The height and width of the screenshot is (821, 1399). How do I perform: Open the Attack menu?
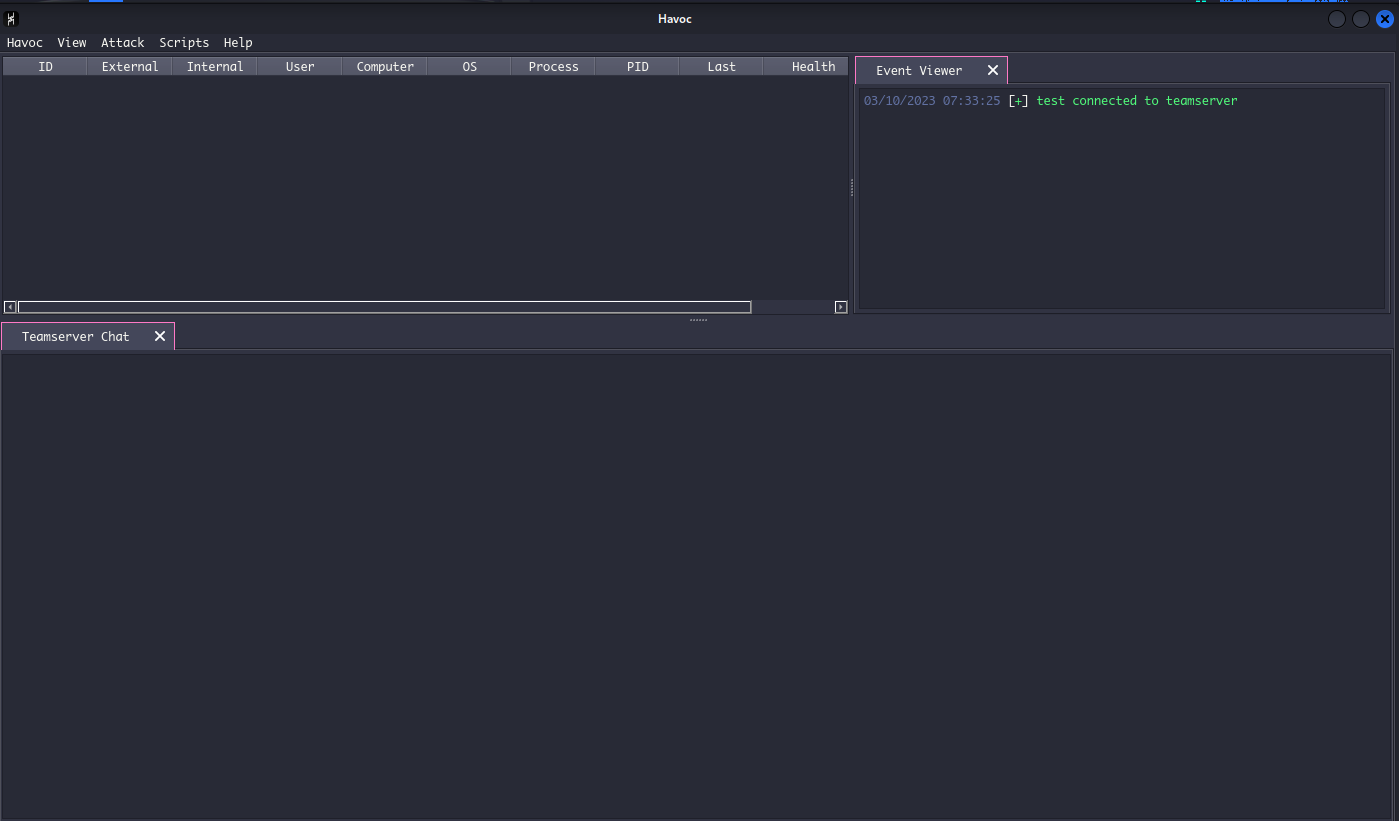[123, 43]
